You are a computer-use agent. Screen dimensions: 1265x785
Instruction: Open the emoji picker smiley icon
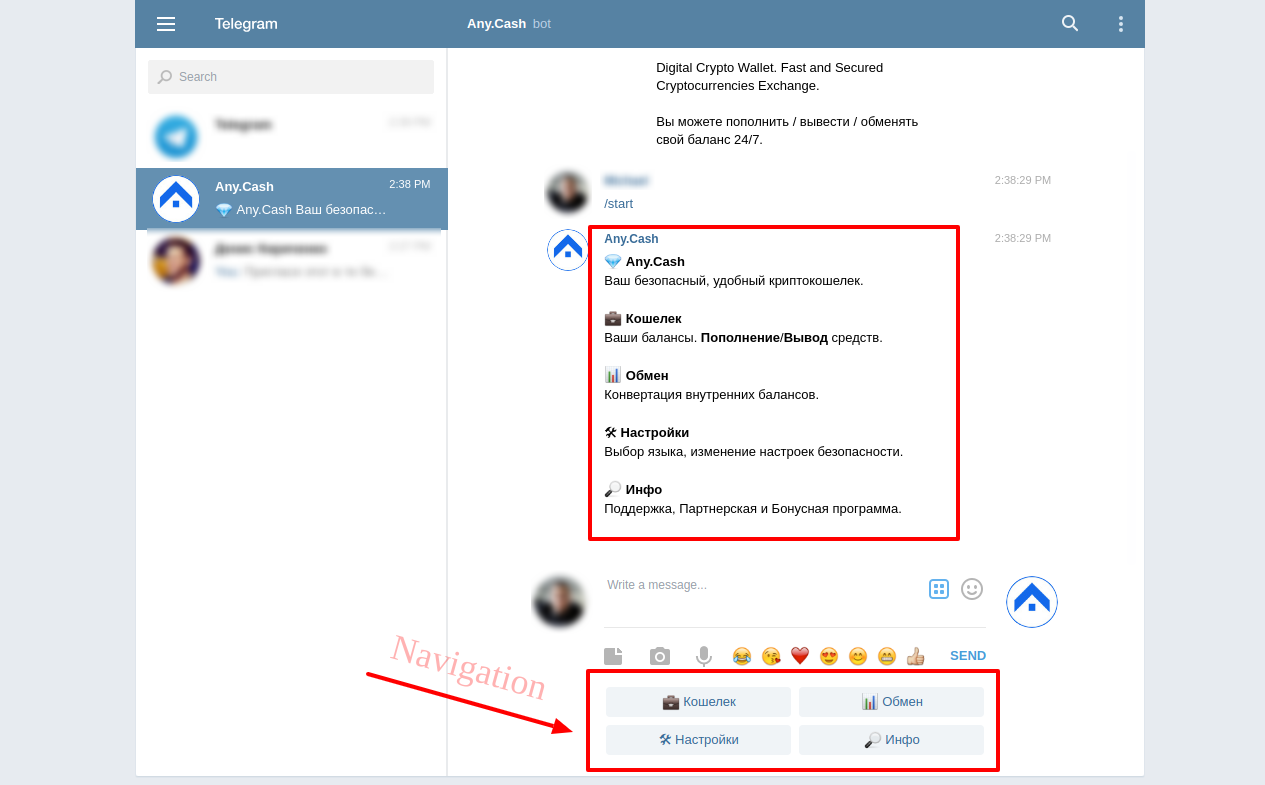[x=972, y=589]
